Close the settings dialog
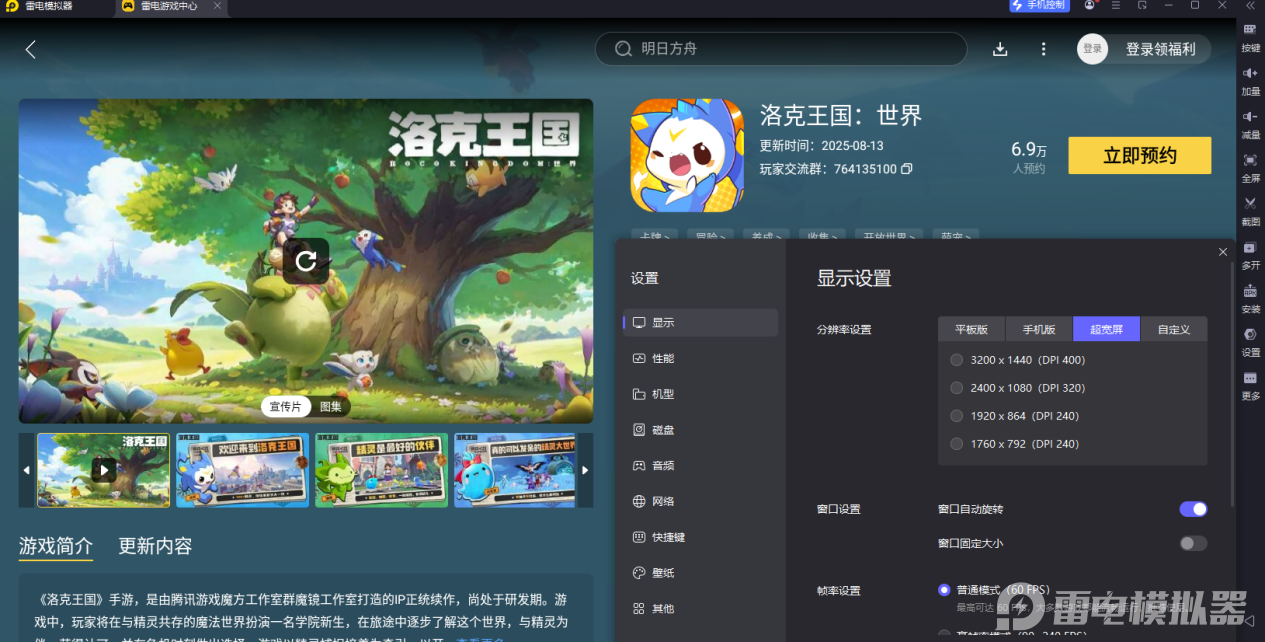Image resolution: width=1265 pixels, height=642 pixels. 1223,252
